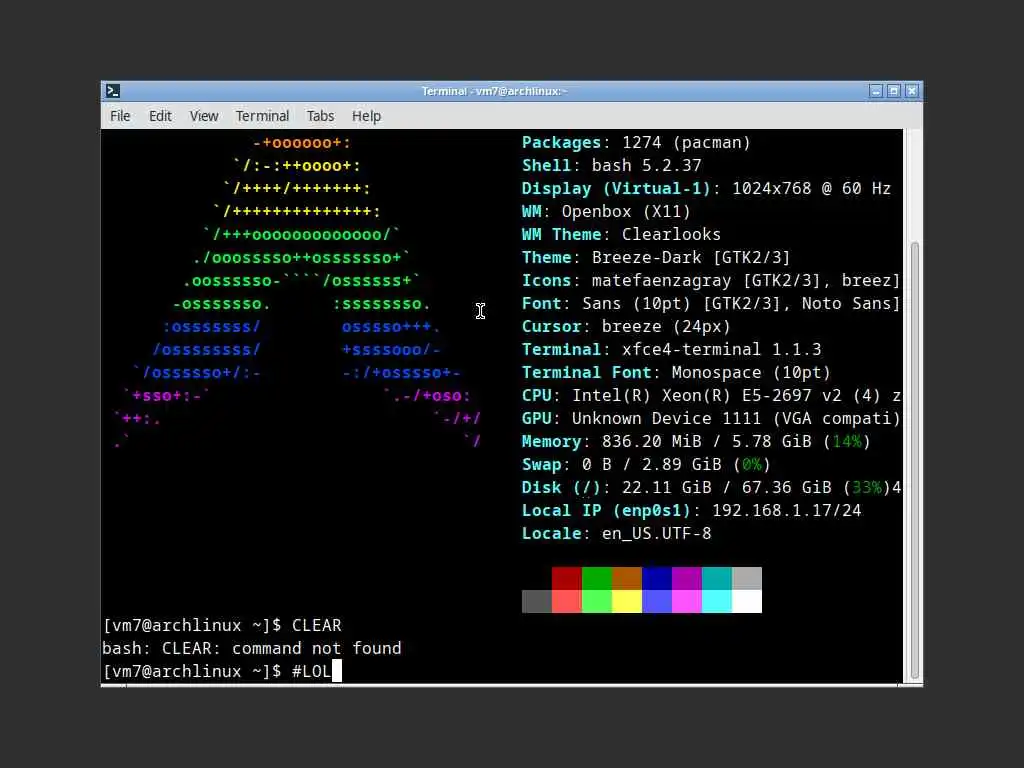Click 'bash 5.2.37' shell version
Screen dimensions: 1024x768
pyautogui.click(x=647, y=166)
